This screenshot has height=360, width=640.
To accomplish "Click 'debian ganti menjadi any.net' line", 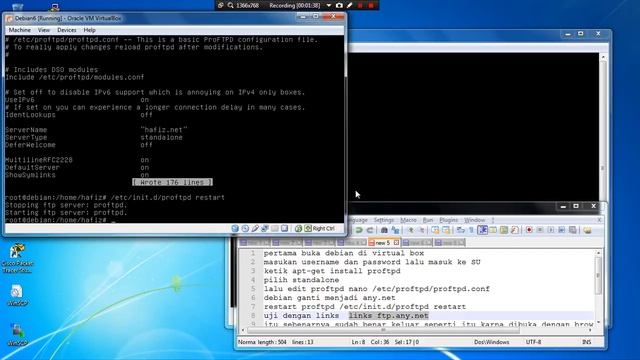I will (329, 298).
